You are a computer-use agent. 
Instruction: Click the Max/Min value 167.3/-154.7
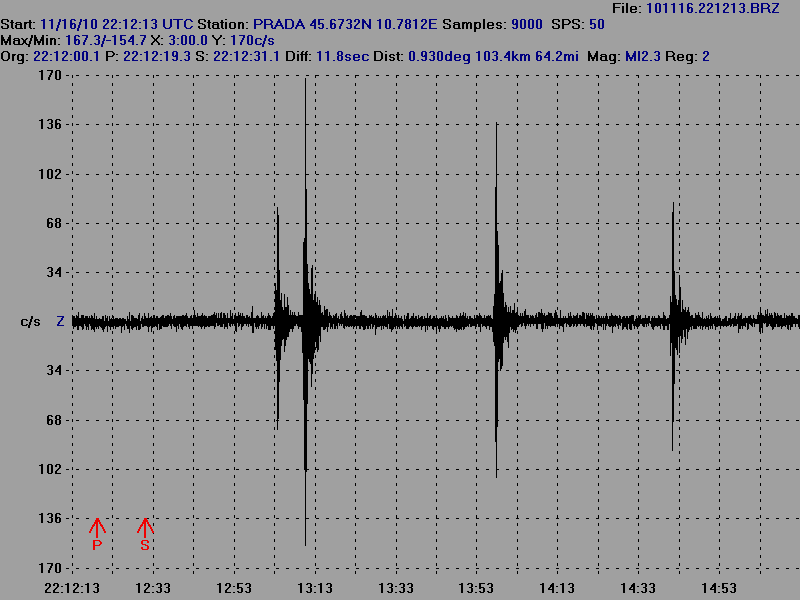106,40
